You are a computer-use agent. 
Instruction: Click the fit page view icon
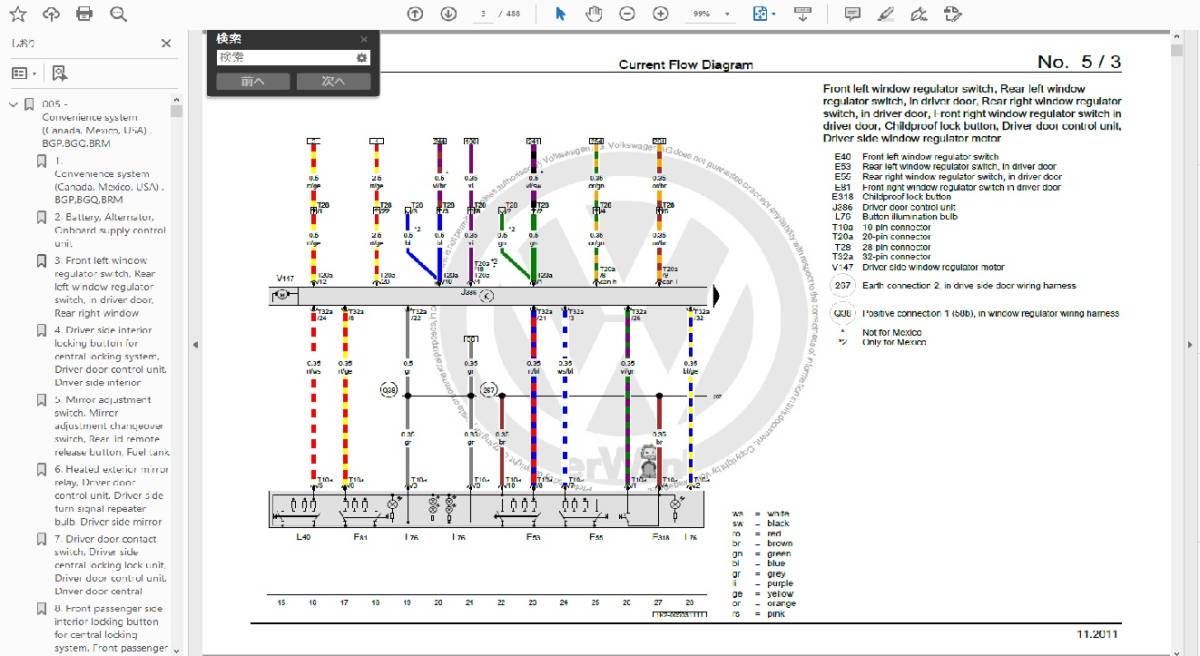(x=760, y=14)
